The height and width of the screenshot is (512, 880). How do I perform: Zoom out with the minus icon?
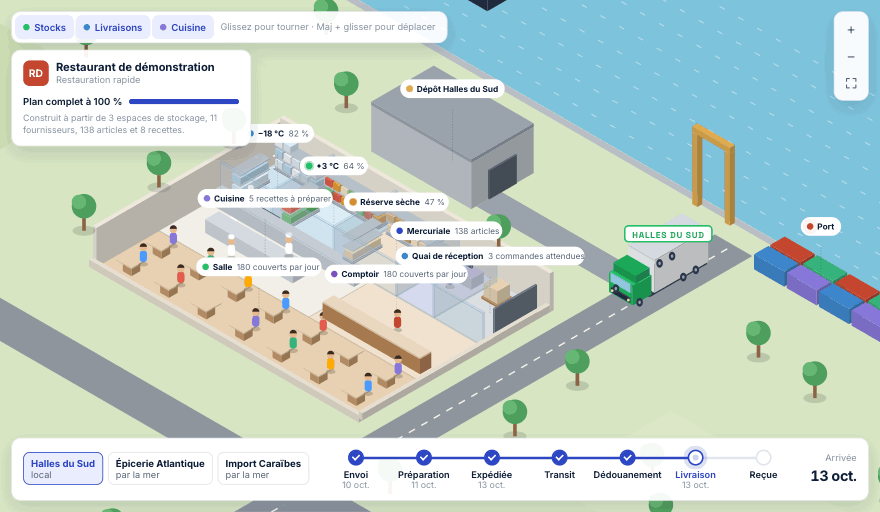coord(851,57)
